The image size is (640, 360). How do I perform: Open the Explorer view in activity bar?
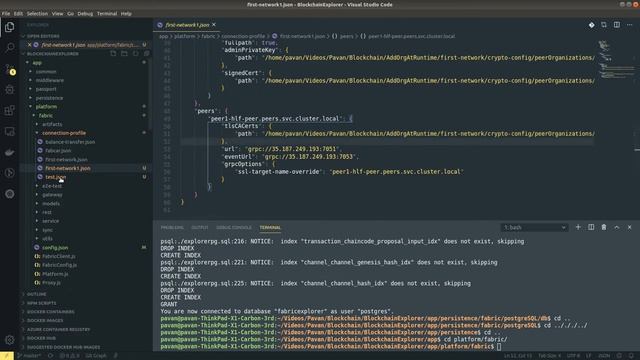[x=9, y=27]
